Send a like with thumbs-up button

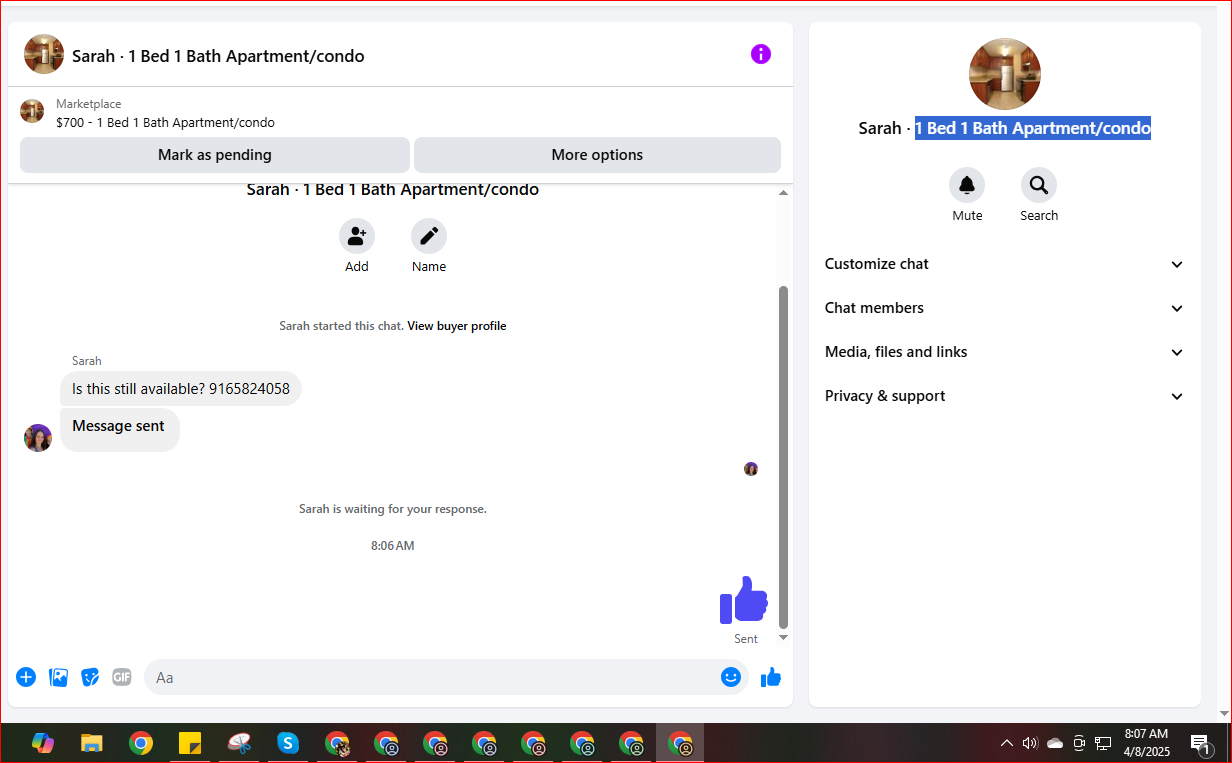coord(770,677)
